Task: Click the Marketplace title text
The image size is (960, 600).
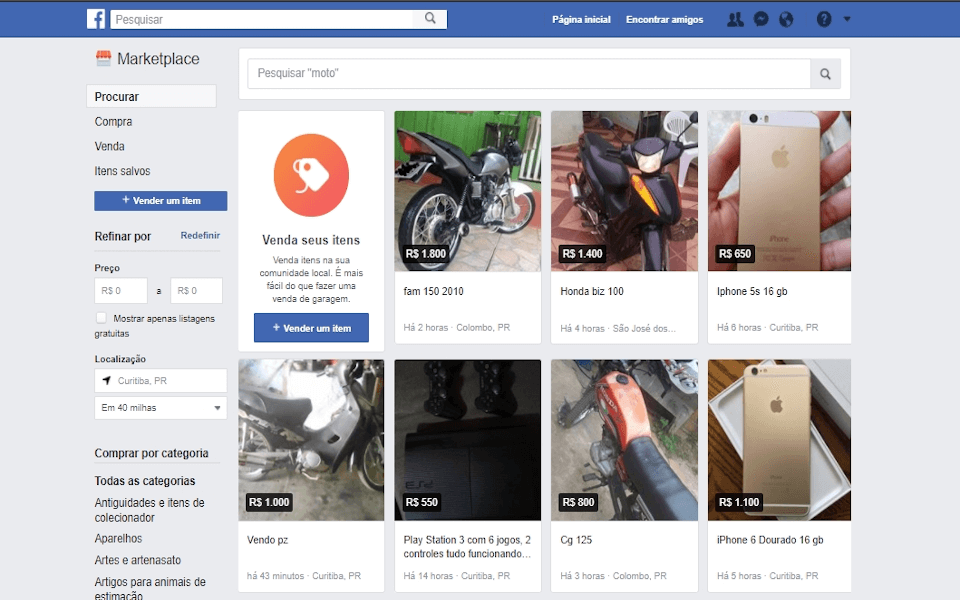Action: (x=158, y=59)
